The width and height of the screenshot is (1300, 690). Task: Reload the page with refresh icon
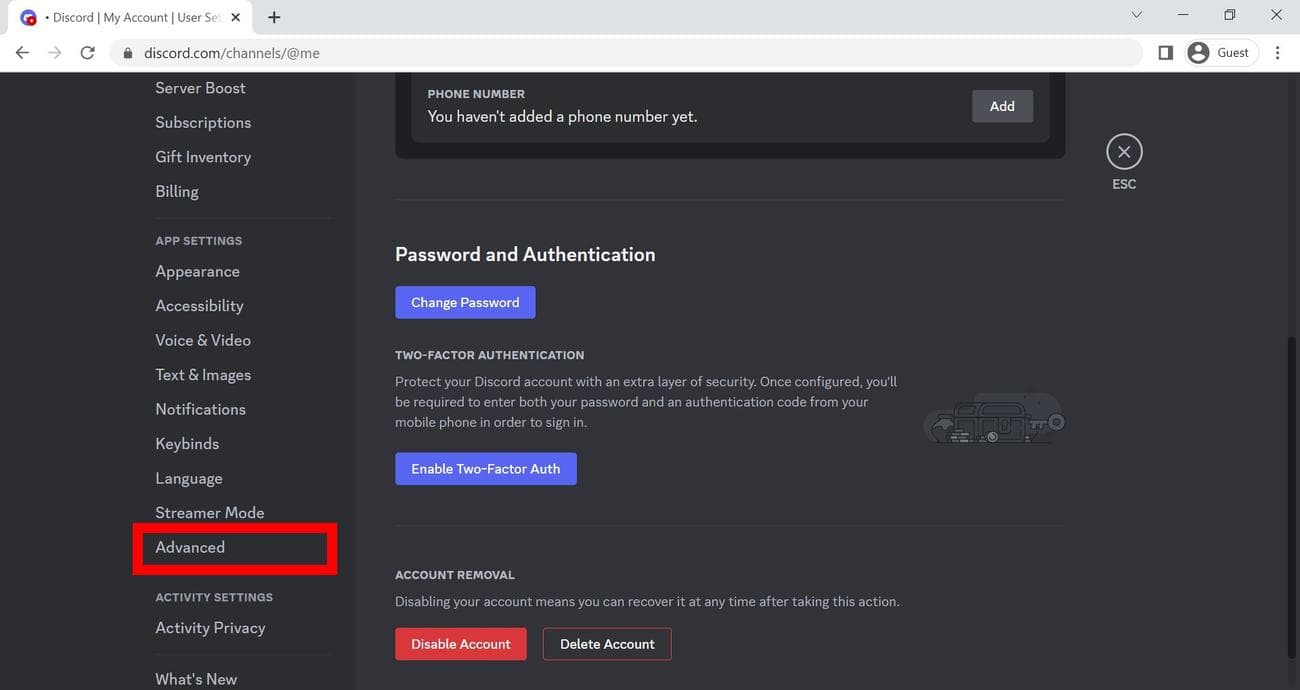(x=87, y=53)
